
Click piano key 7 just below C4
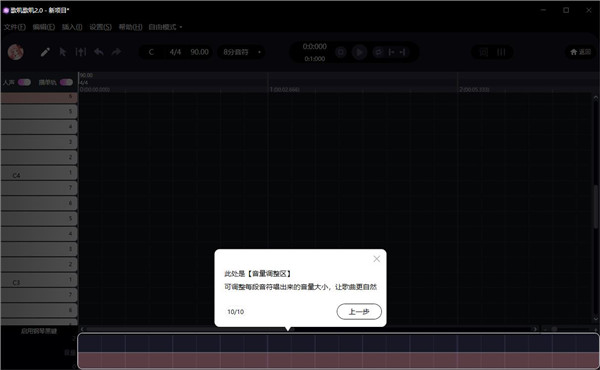[39, 188]
